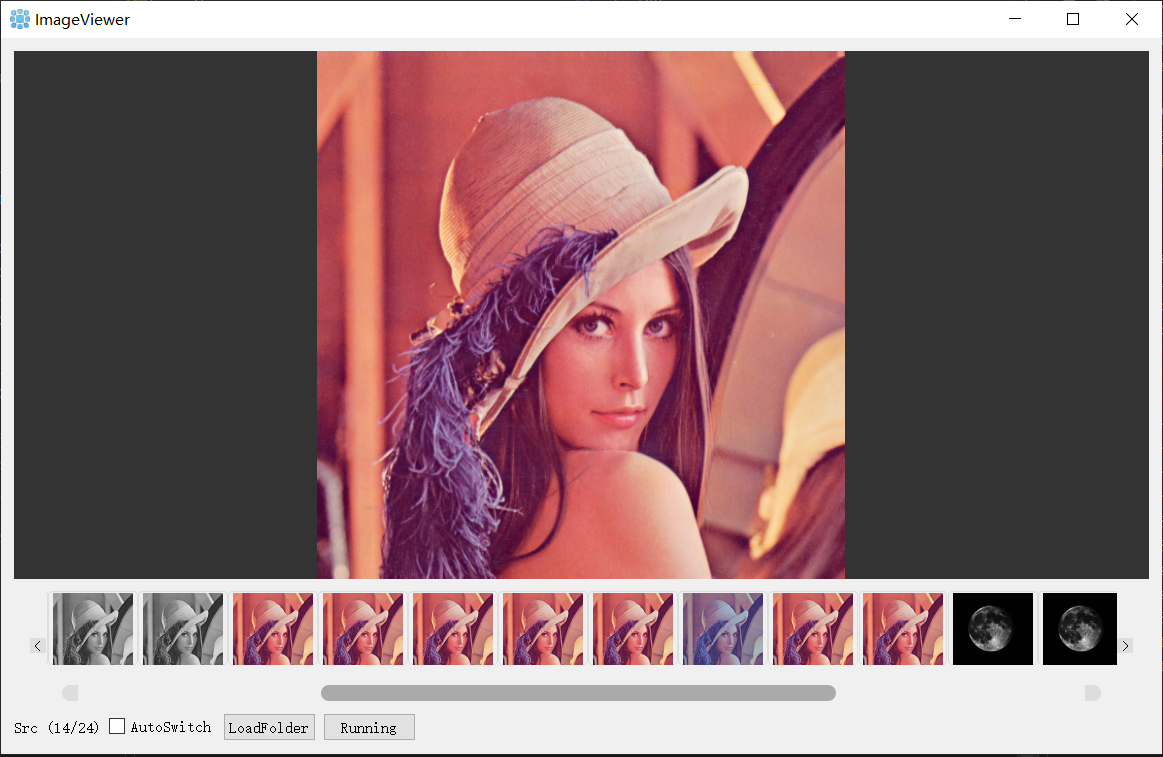Select the color Lena thumbnail right after the grayscale ones
1163x757 pixels.
(273, 629)
